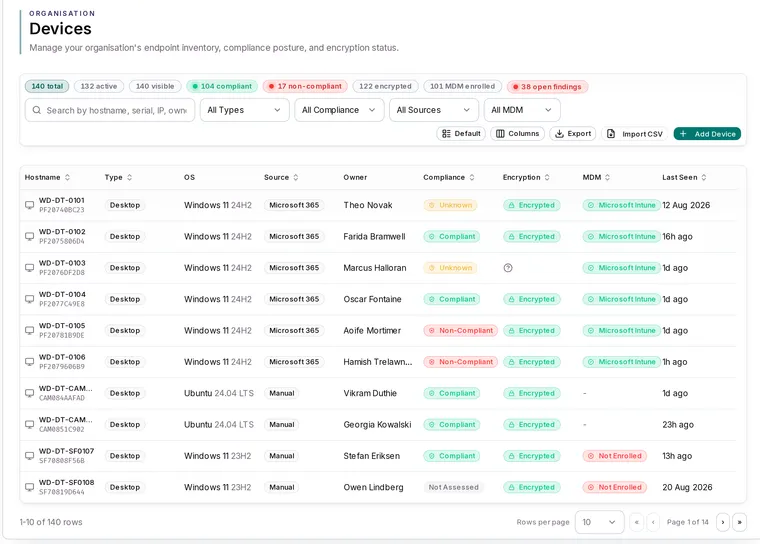This screenshot has width=760, height=544.
Task: Sort by Last Seen column arrows
Action: [x=704, y=177]
